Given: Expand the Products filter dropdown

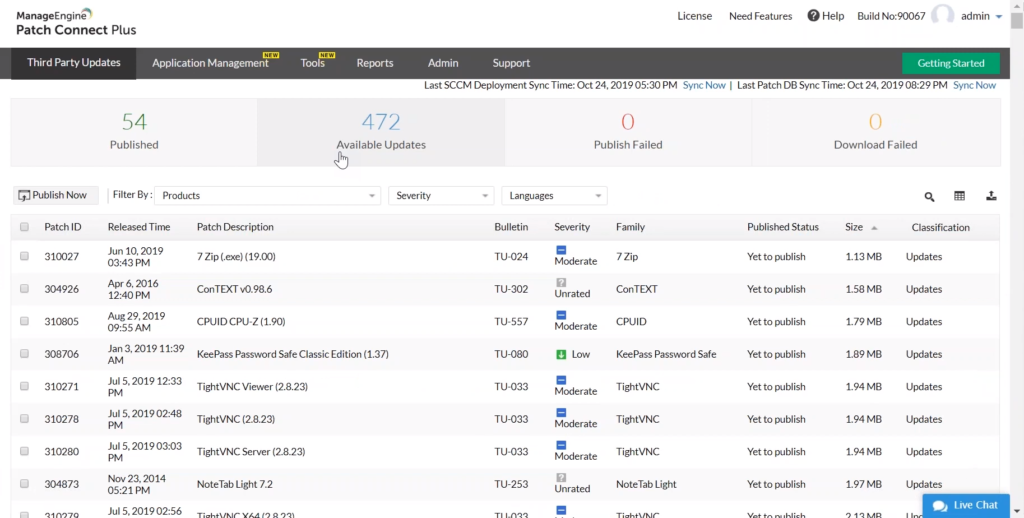Looking at the screenshot, I should point(269,196).
